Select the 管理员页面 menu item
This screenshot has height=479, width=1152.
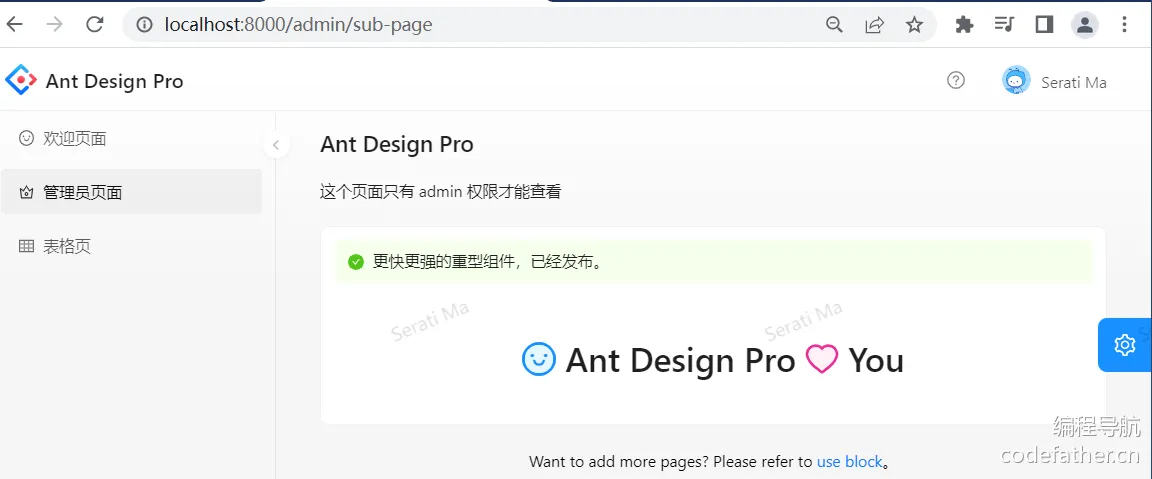132,192
